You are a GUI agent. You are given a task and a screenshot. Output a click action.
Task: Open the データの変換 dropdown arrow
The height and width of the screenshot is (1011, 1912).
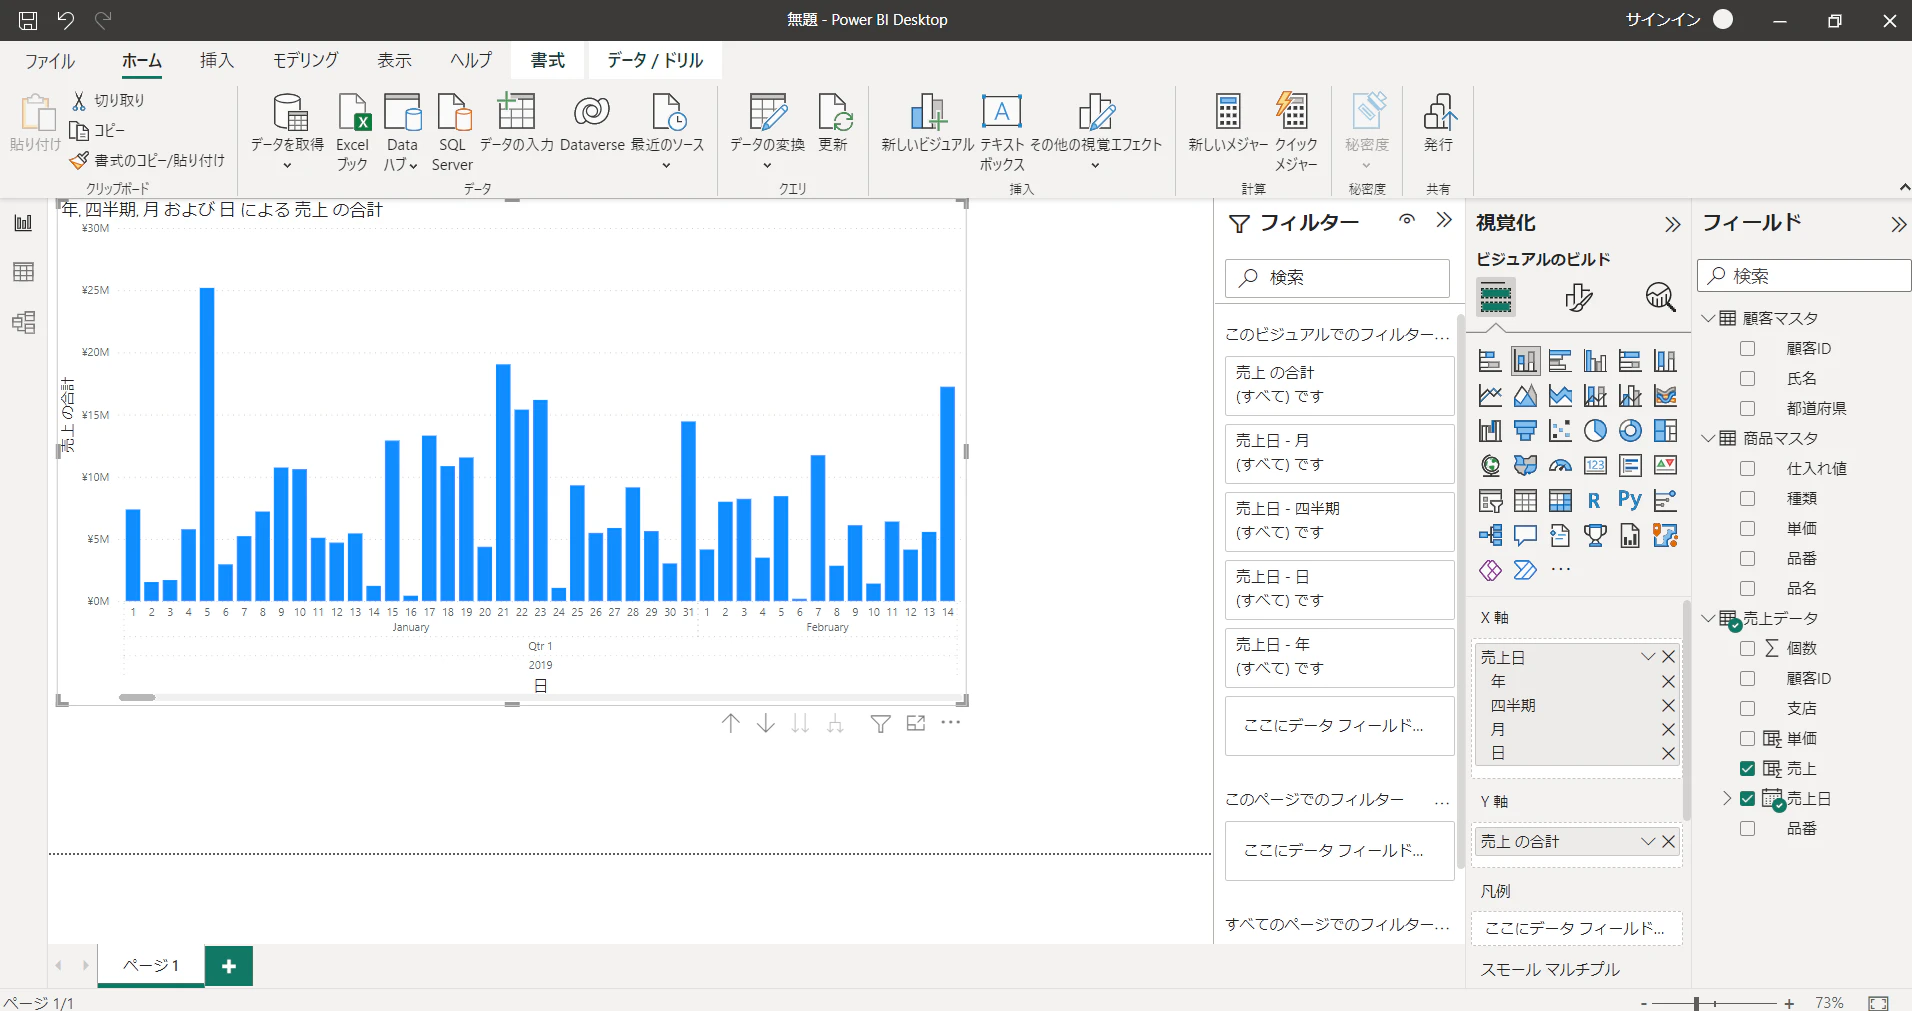[767, 166]
